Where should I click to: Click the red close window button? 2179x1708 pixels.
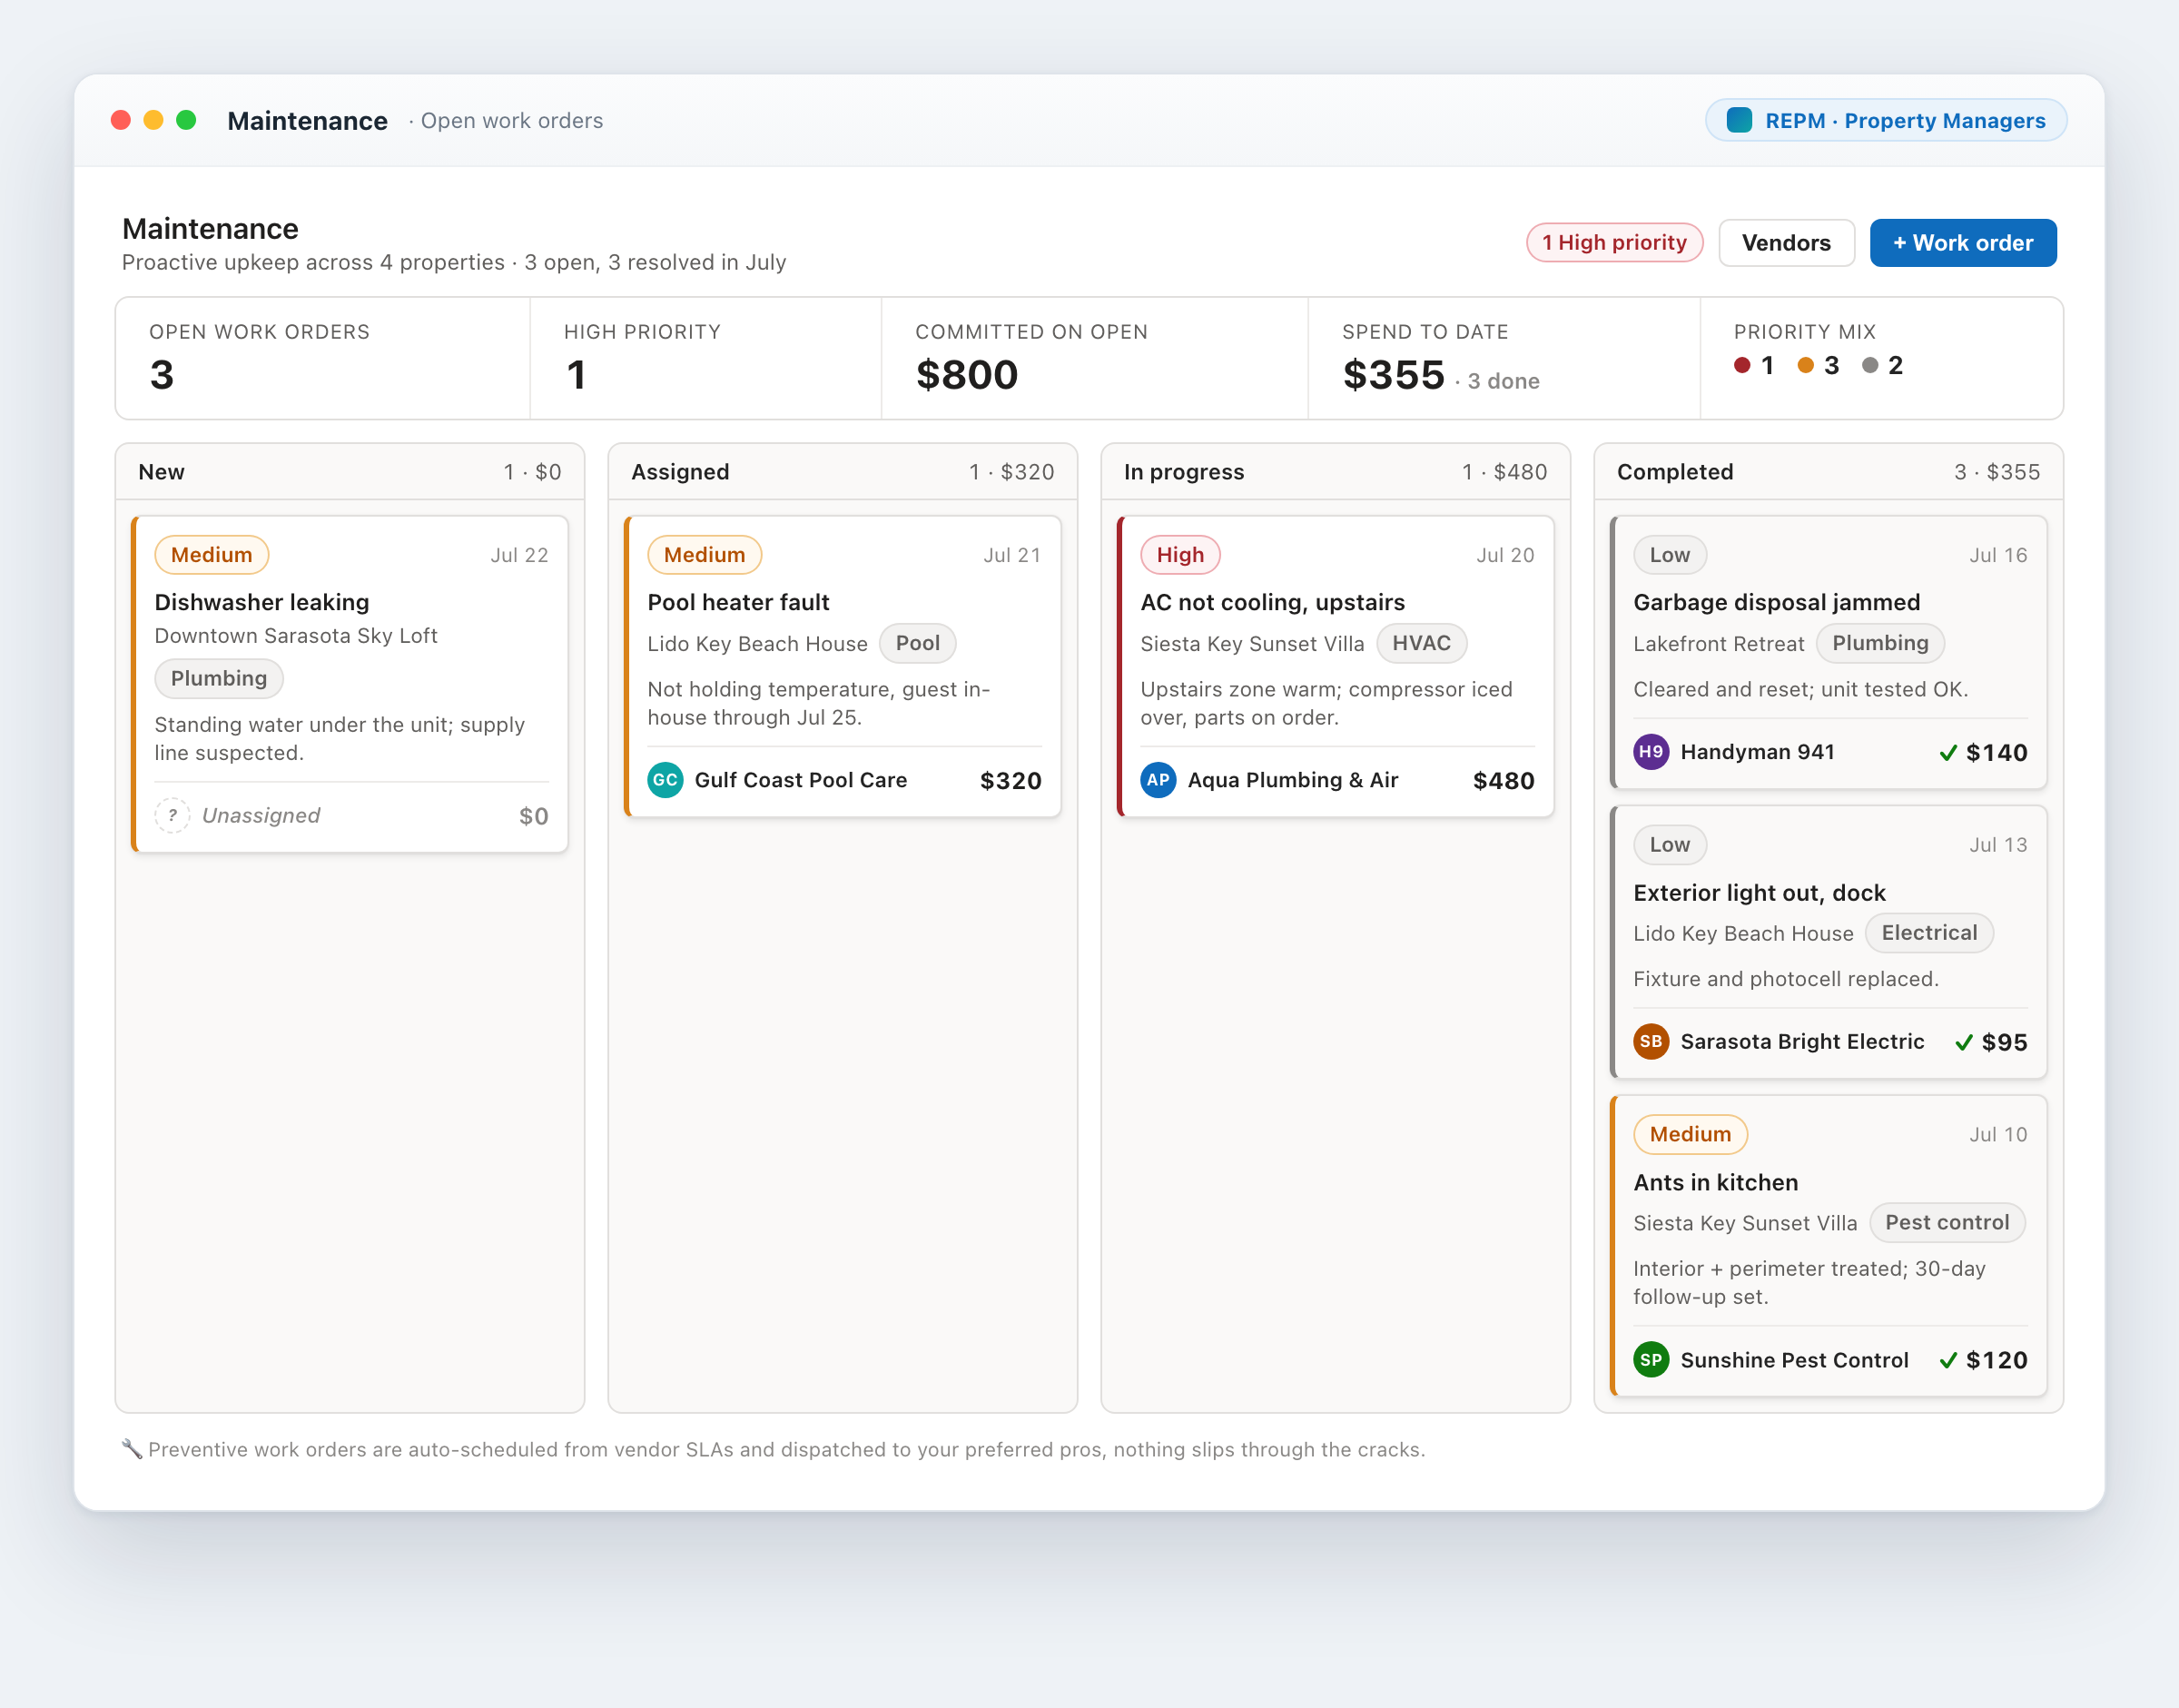click(x=121, y=120)
